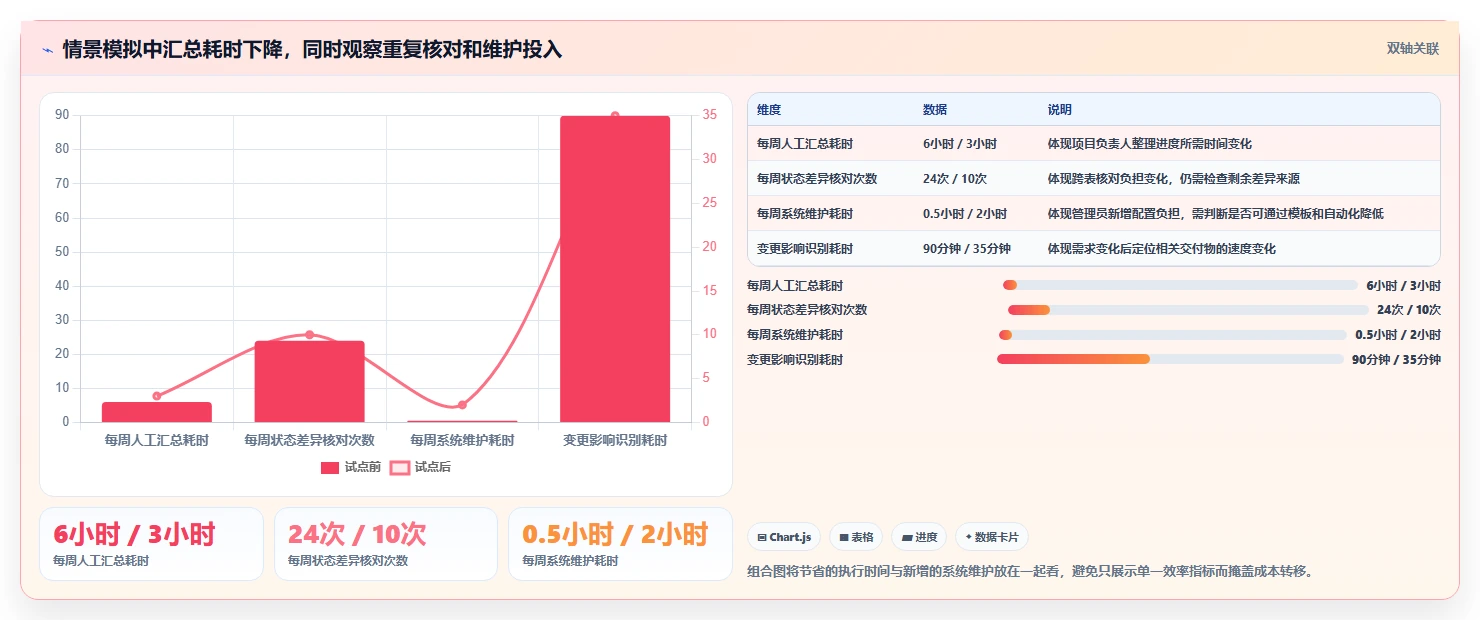Click the 每周系统维护耗时 progress bar

click(1173, 335)
